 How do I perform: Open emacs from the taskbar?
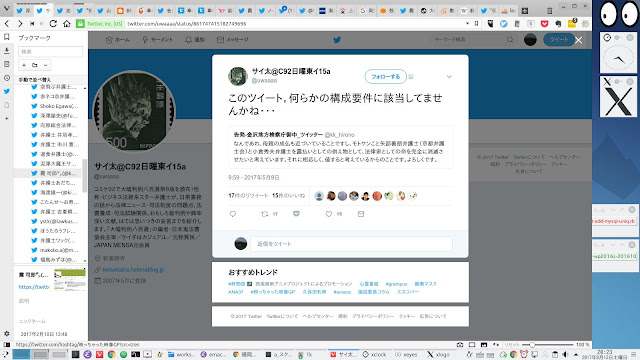213,355
